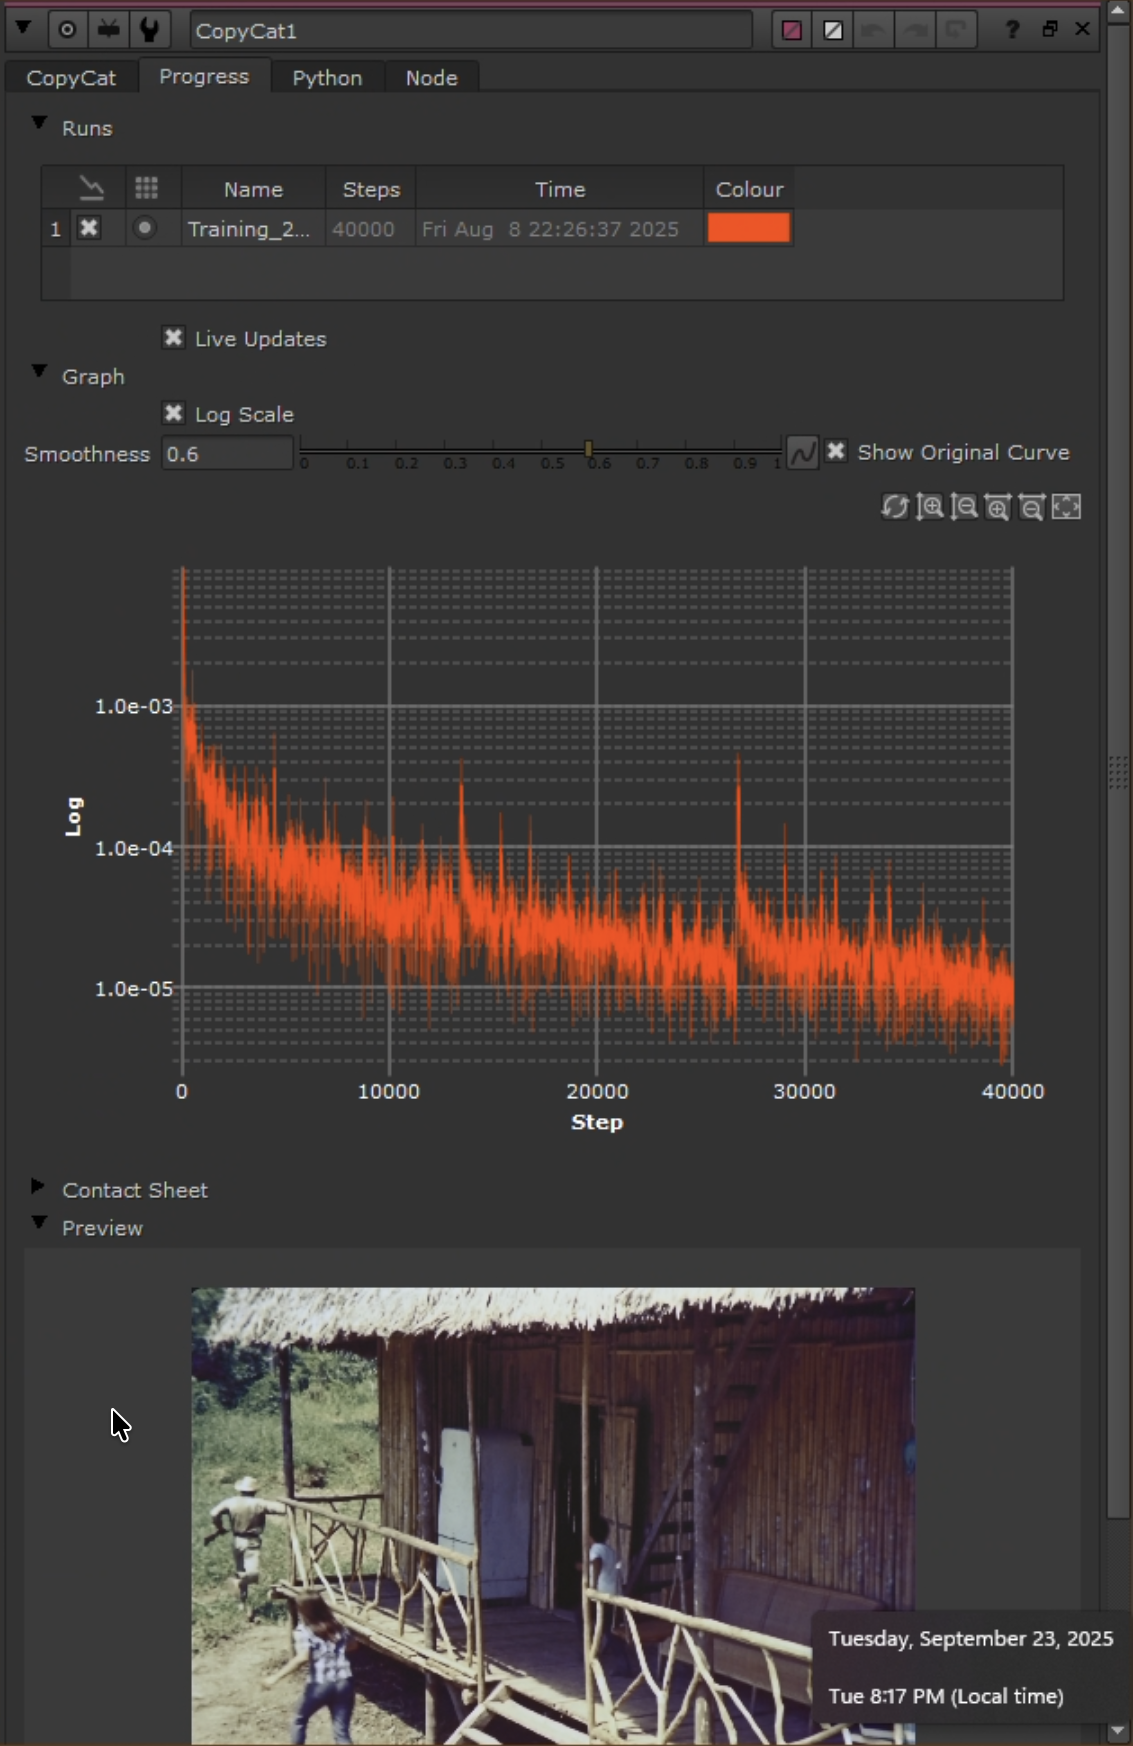This screenshot has height=1746, width=1133.
Task: Click the scrollbar up arrow
Action: tap(1118, 9)
